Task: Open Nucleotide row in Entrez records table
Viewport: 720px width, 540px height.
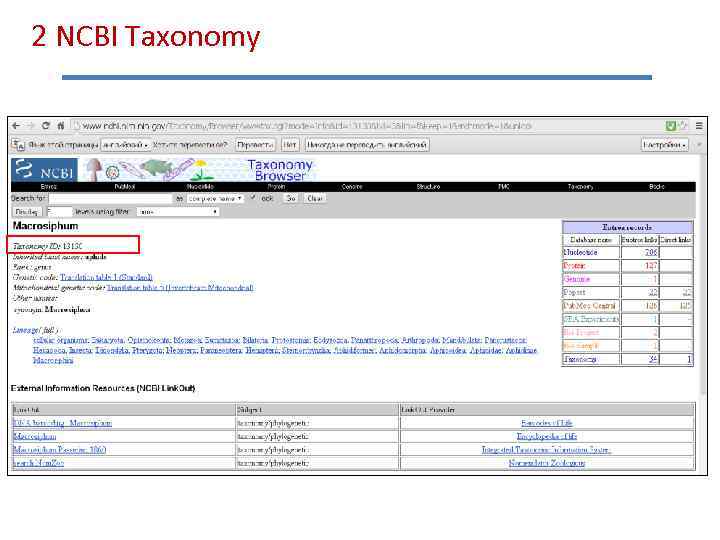Action: (x=580, y=252)
